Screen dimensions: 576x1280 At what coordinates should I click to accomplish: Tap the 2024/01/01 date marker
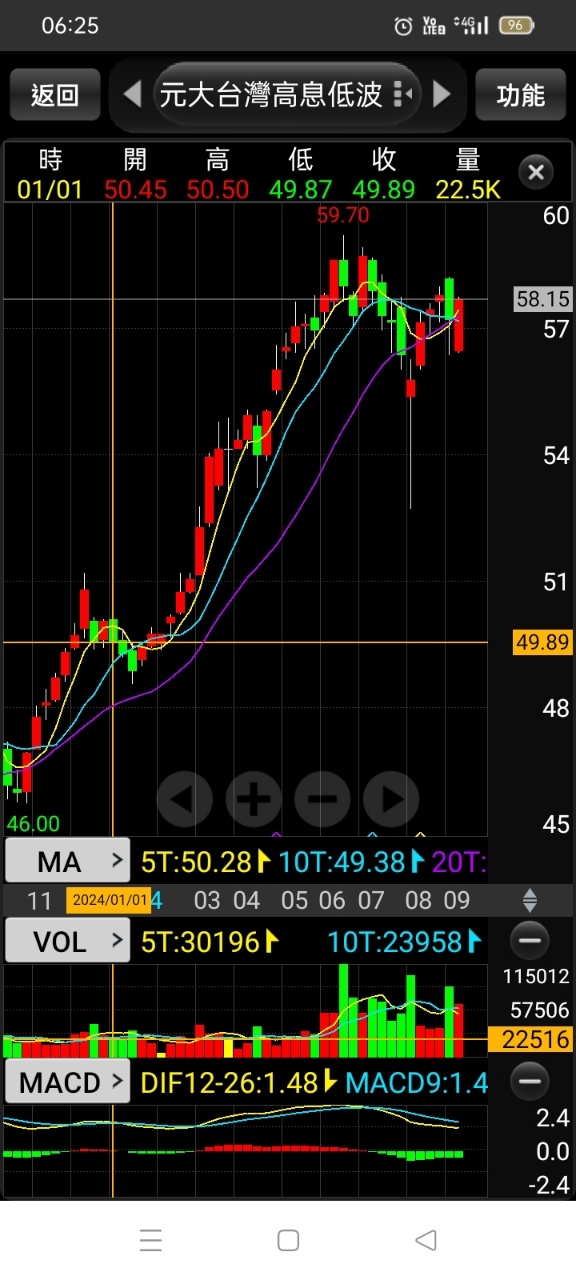(109, 900)
